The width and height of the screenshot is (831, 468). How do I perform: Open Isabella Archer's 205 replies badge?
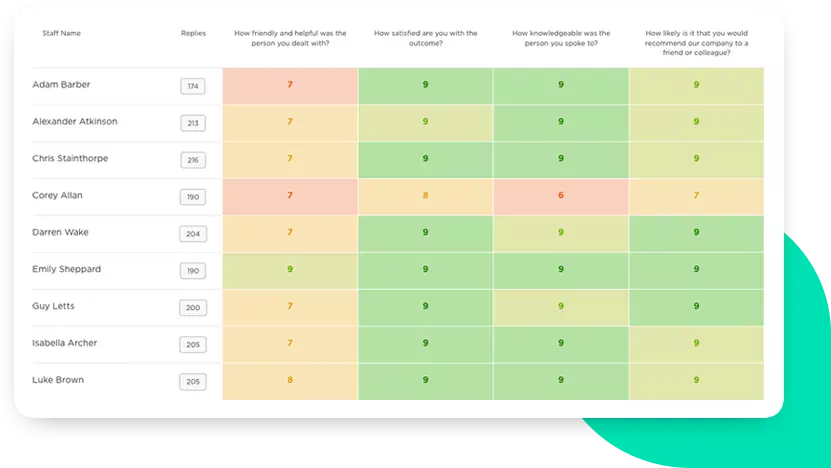click(193, 345)
